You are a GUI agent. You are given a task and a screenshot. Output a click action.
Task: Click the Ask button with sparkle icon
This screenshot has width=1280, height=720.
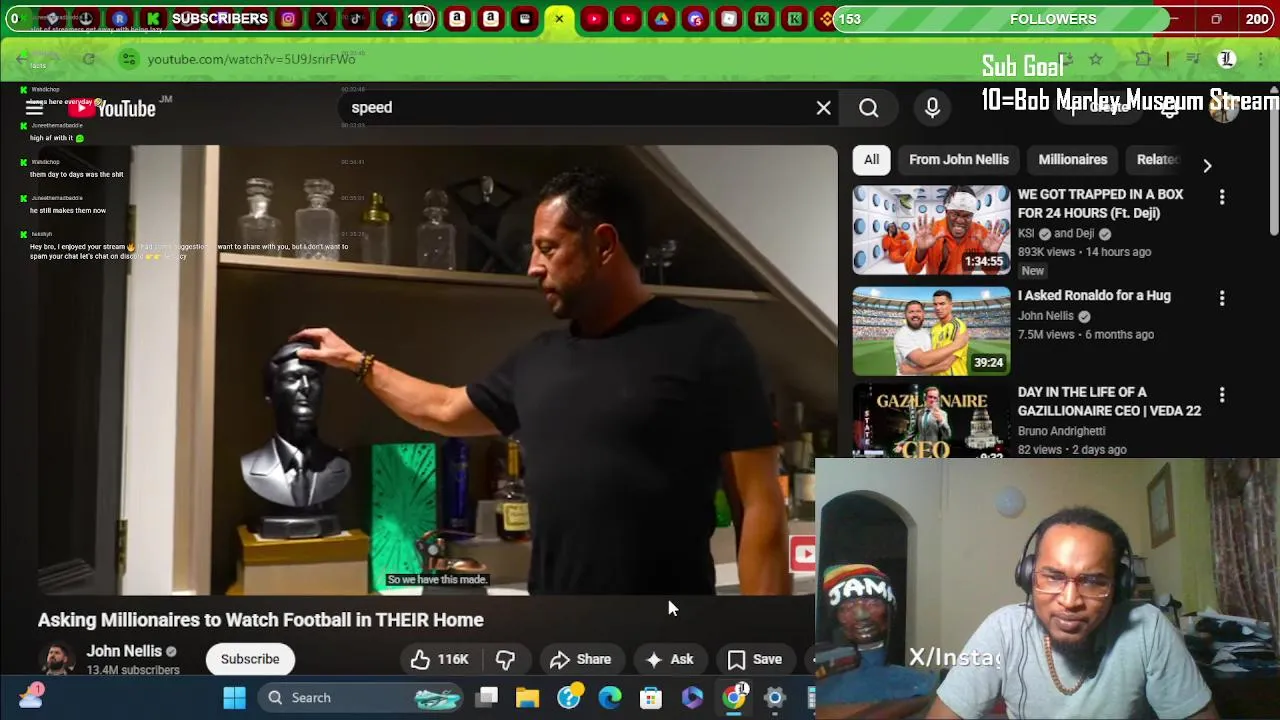(669, 659)
